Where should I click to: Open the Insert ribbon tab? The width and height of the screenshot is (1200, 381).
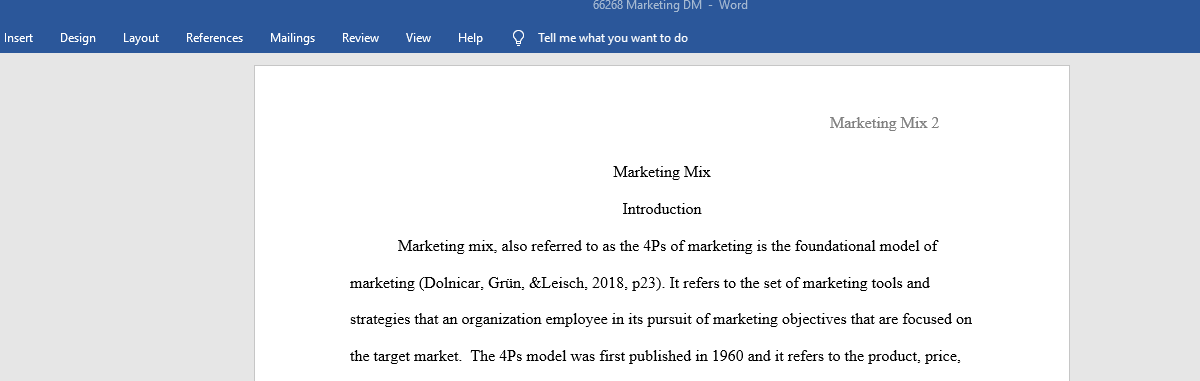pos(18,38)
